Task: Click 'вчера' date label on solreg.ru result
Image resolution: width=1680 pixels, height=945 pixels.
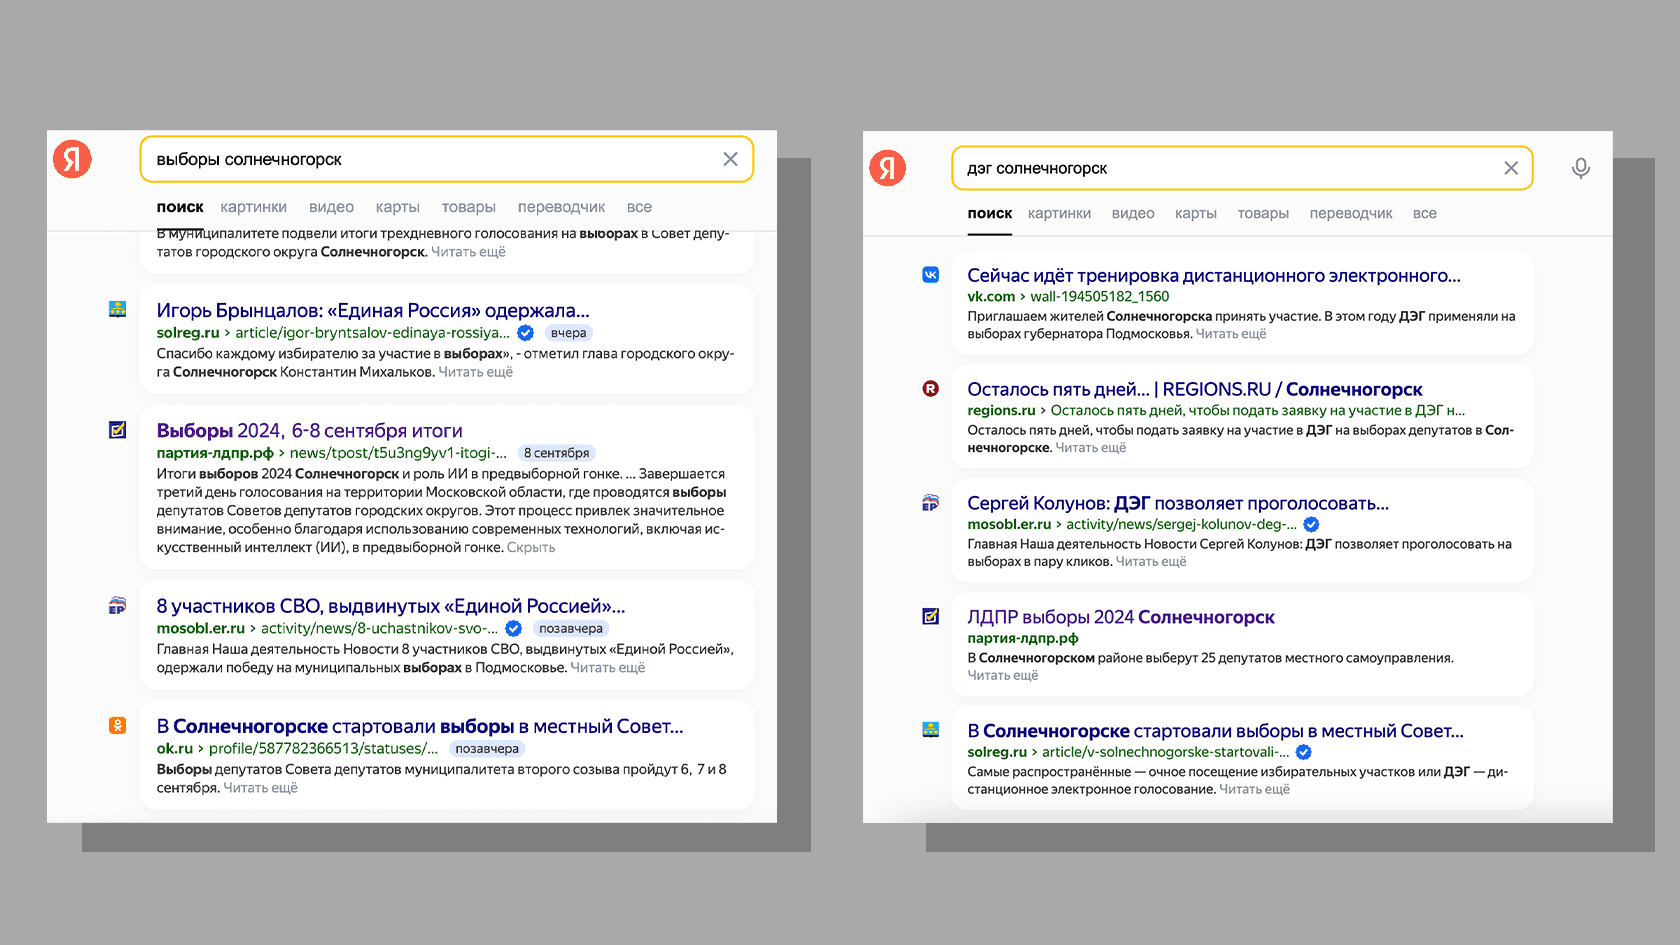Action: tap(568, 333)
